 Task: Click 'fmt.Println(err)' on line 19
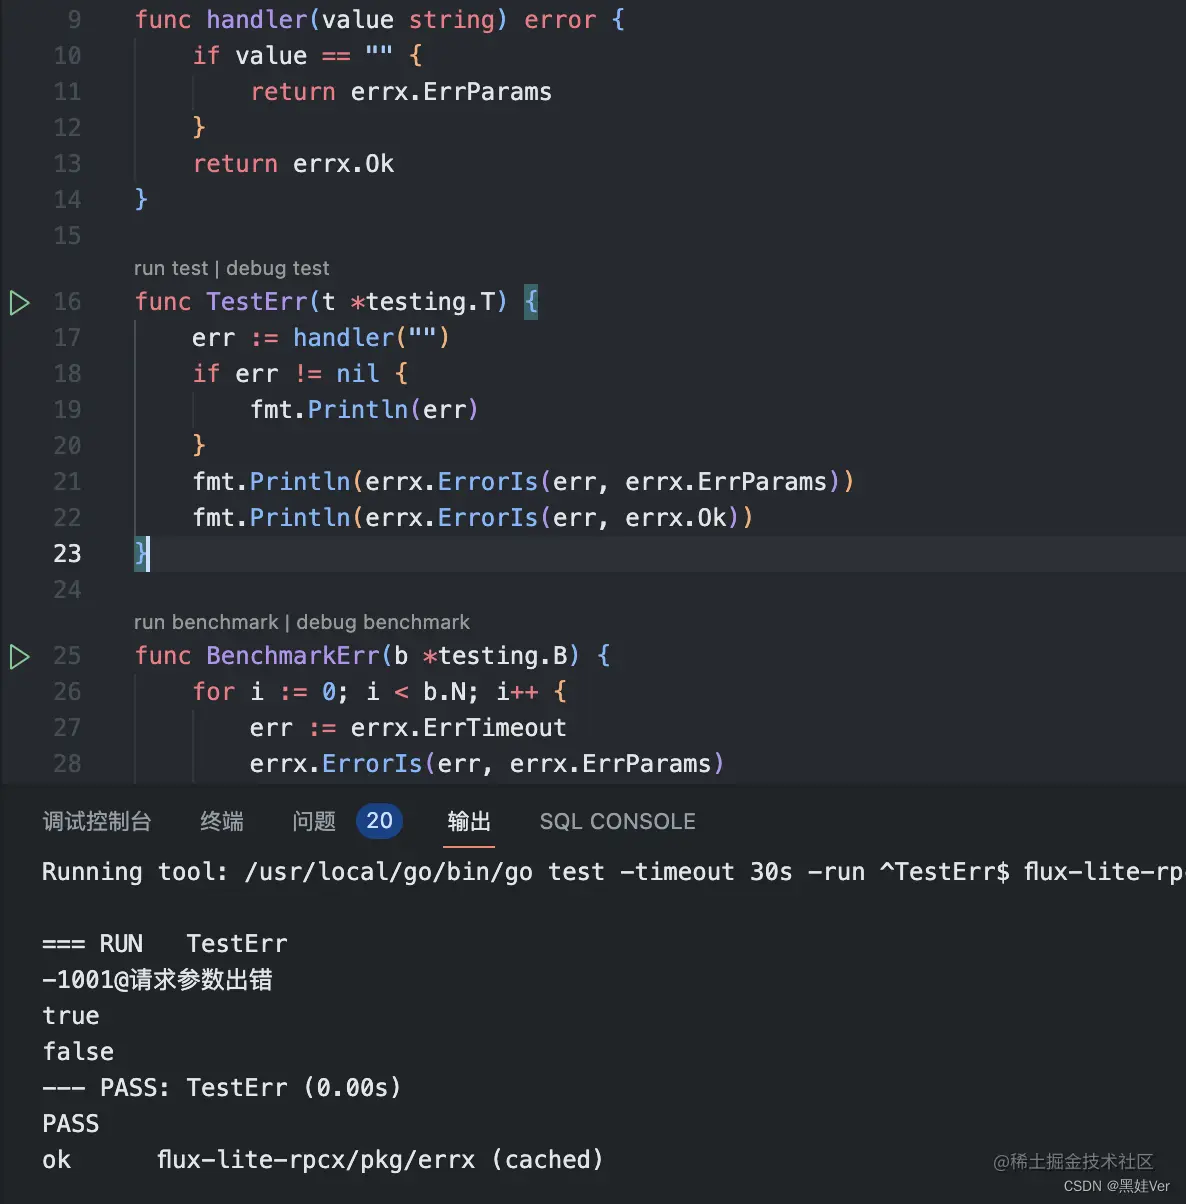click(365, 410)
